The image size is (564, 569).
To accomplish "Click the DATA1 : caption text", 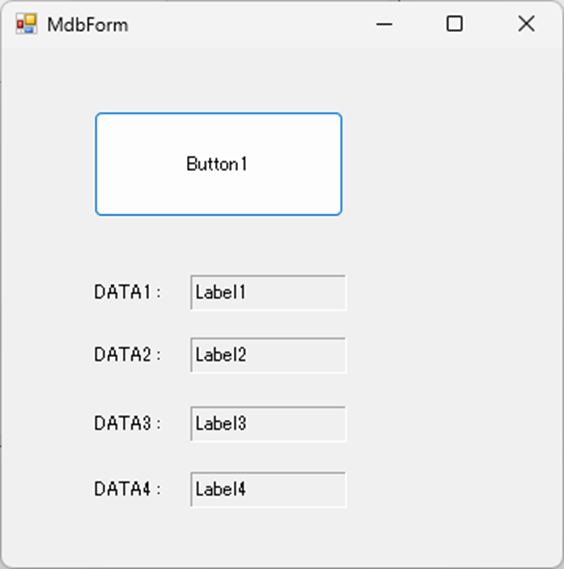I will coord(127,292).
